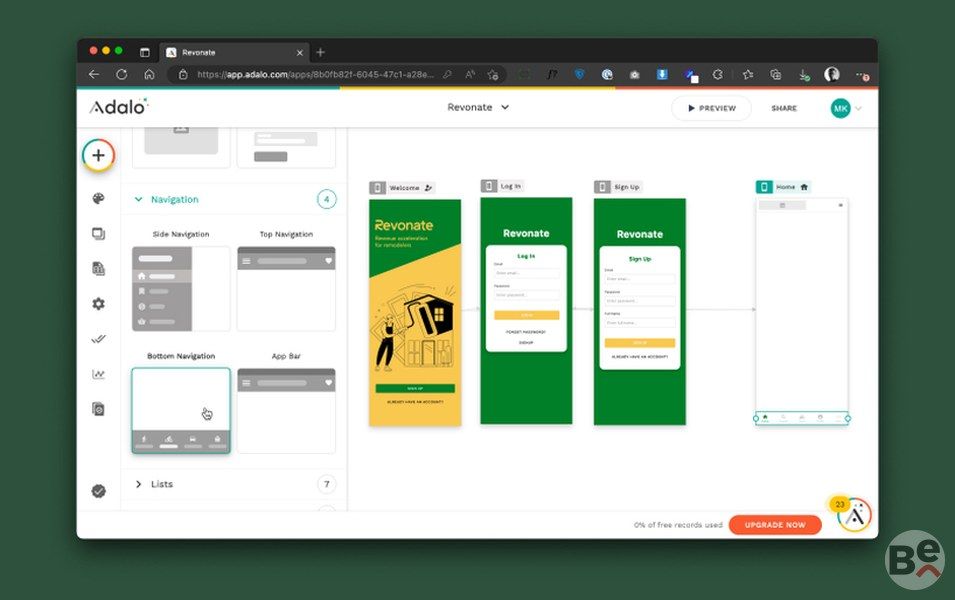Select the Bottom Navigation component thumbnail
Viewport: 955px width, 600px height.
181,411
